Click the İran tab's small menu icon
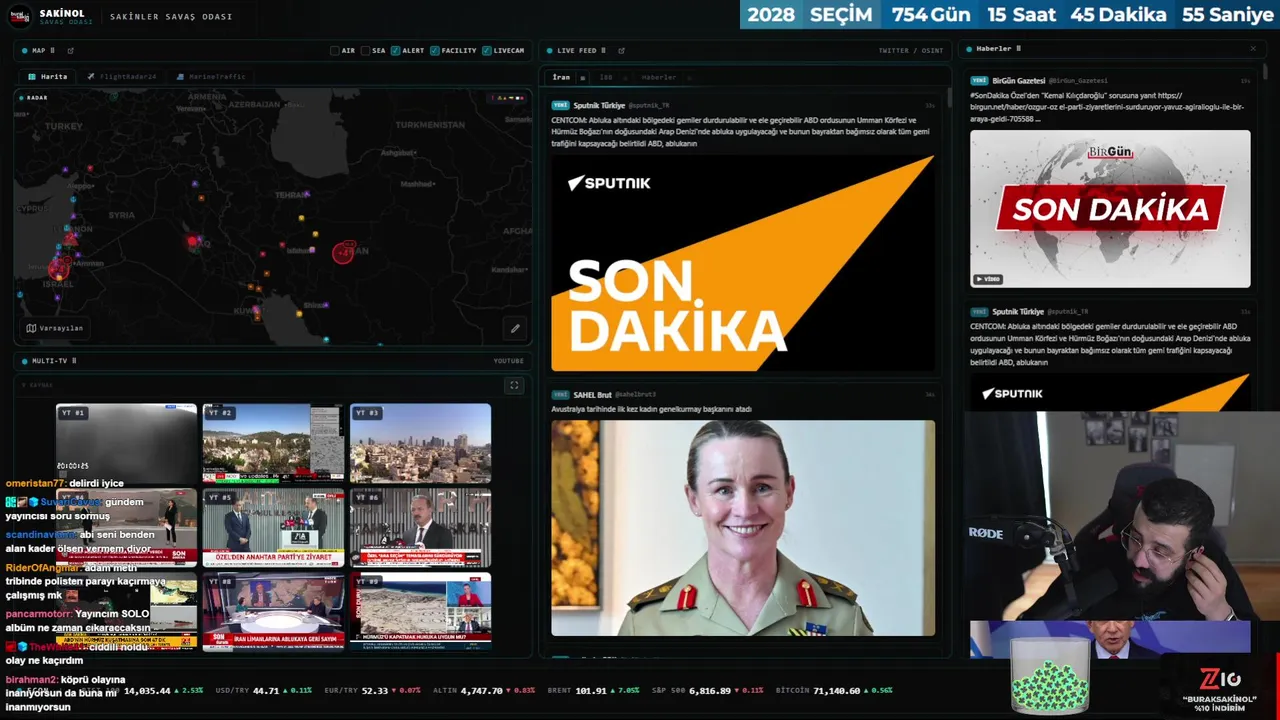Image resolution: width=1280 pixels, height=720 pixels. tap(582, 77)
